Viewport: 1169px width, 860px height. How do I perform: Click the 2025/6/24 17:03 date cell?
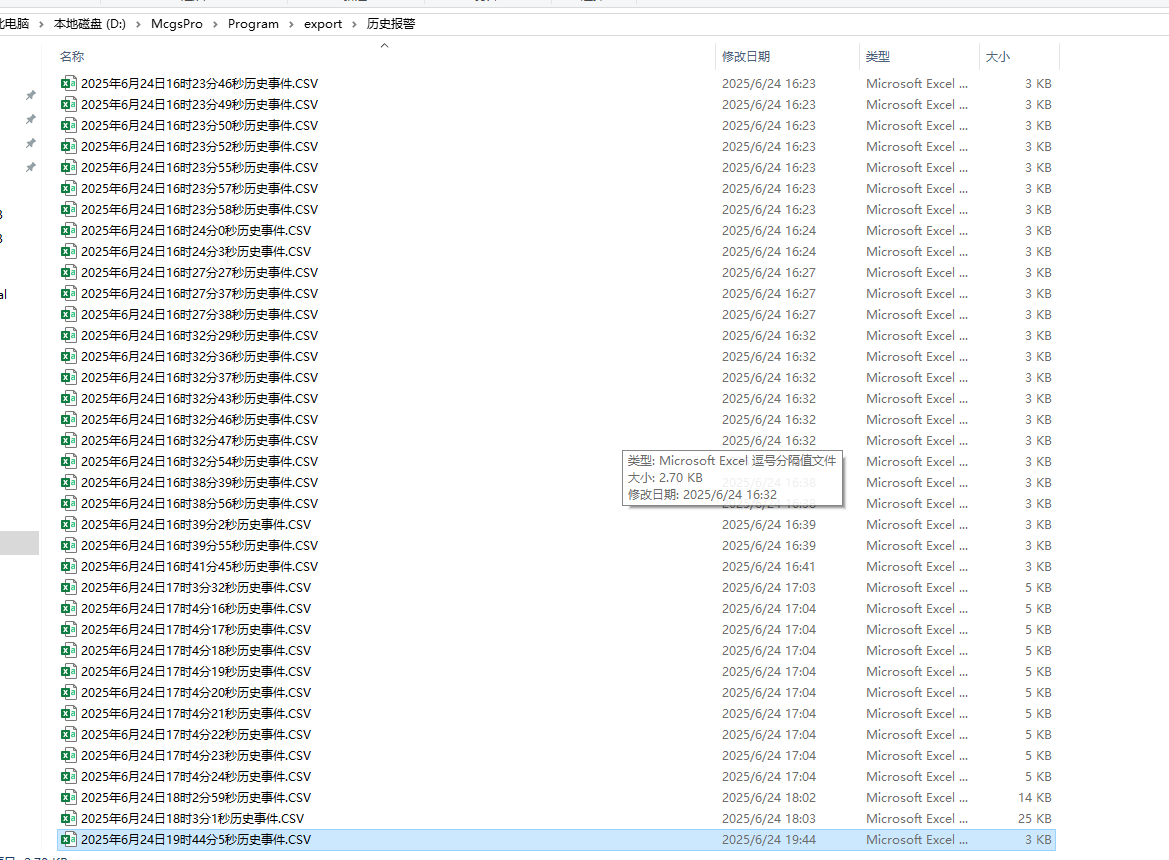(x=769, y=587)
